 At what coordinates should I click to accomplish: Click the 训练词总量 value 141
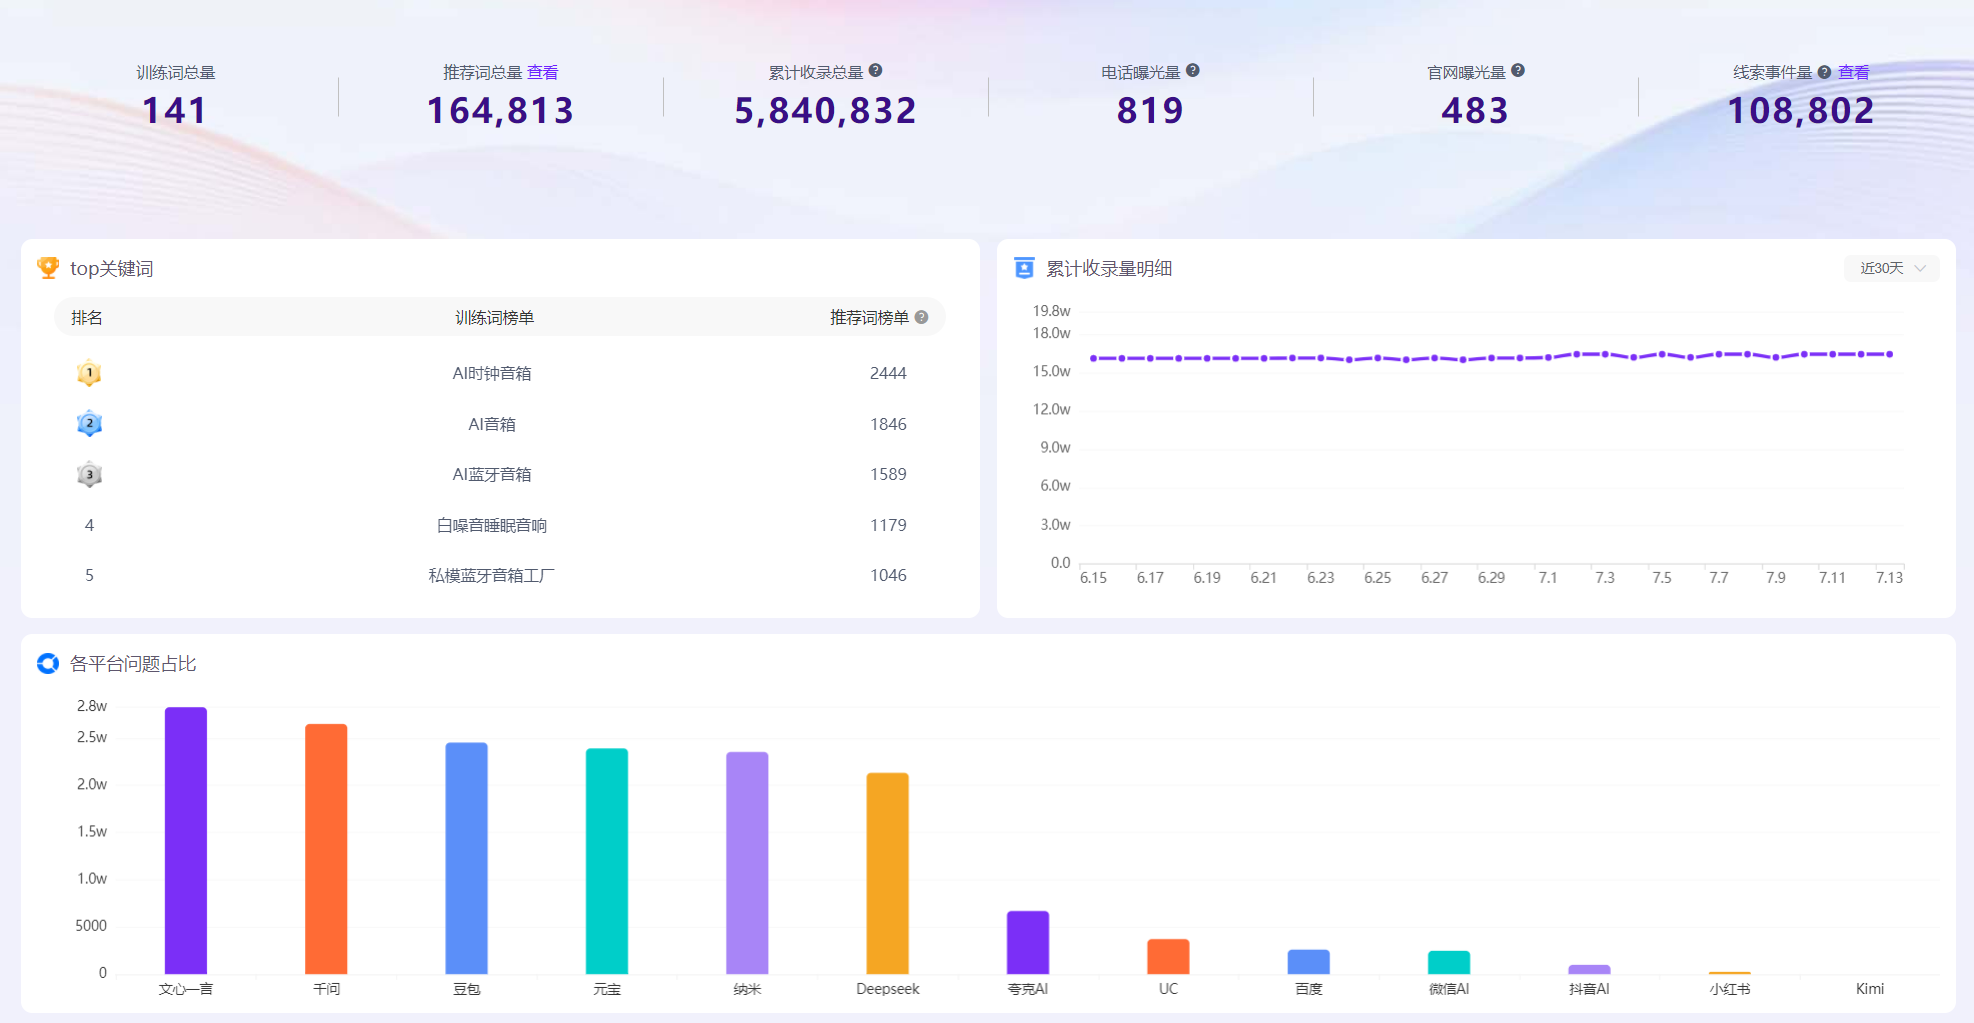175,110
